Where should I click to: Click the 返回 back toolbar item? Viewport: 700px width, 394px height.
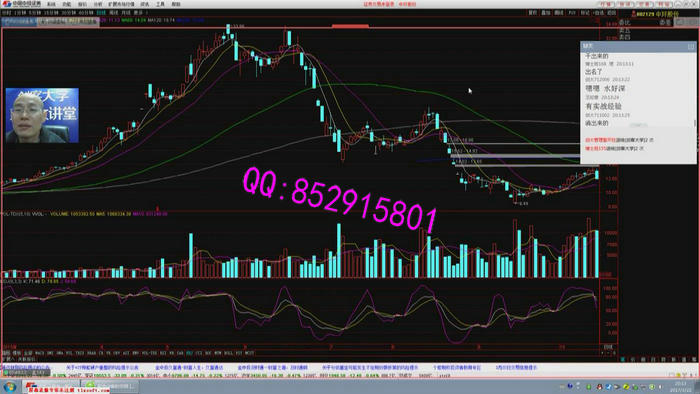pyautogui.click(x=611, y=13)
